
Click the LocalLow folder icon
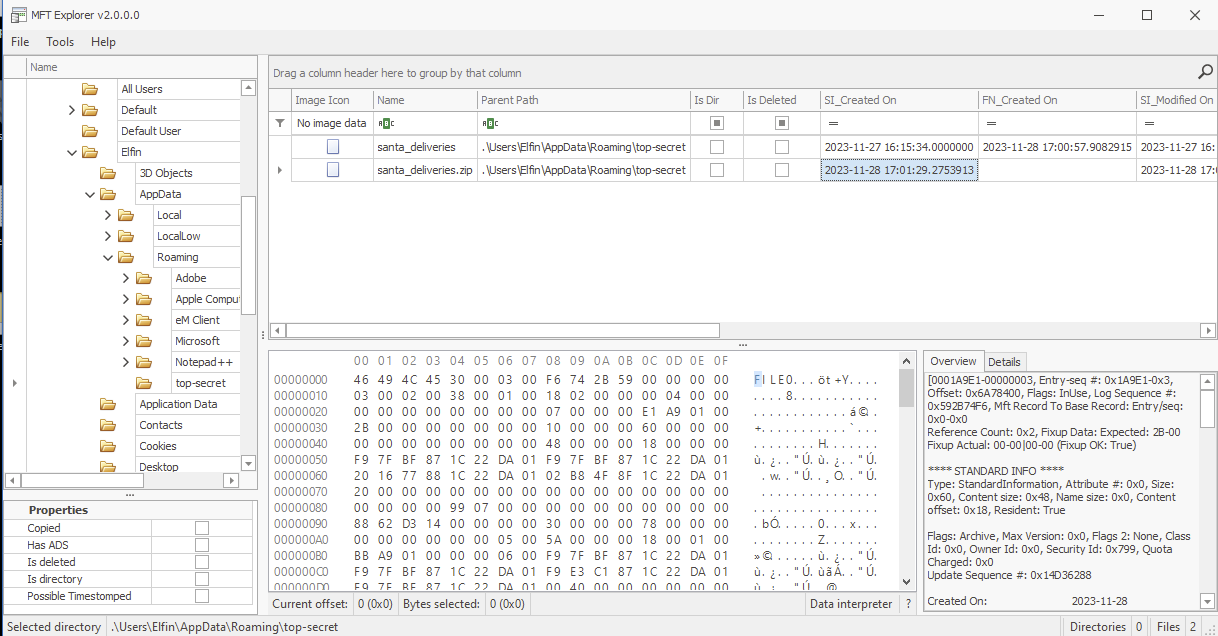point(126,236)
